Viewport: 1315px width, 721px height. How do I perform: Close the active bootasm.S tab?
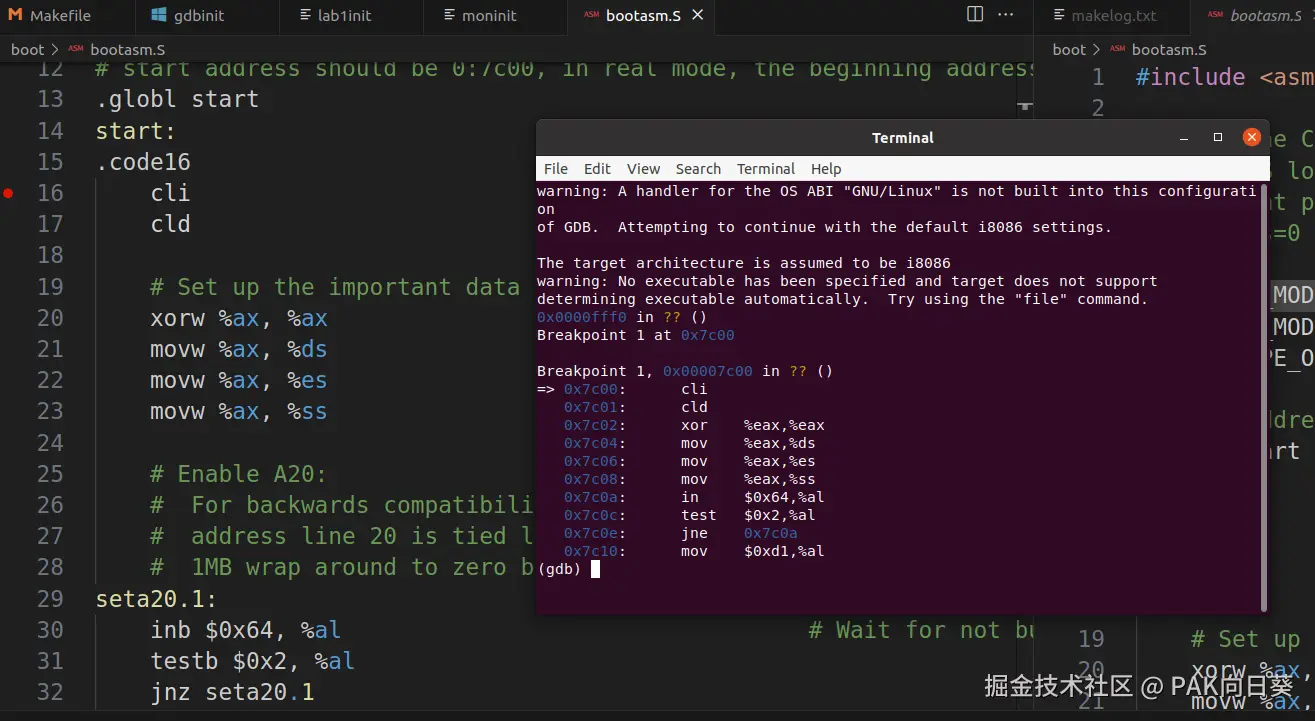coord(698,16)
